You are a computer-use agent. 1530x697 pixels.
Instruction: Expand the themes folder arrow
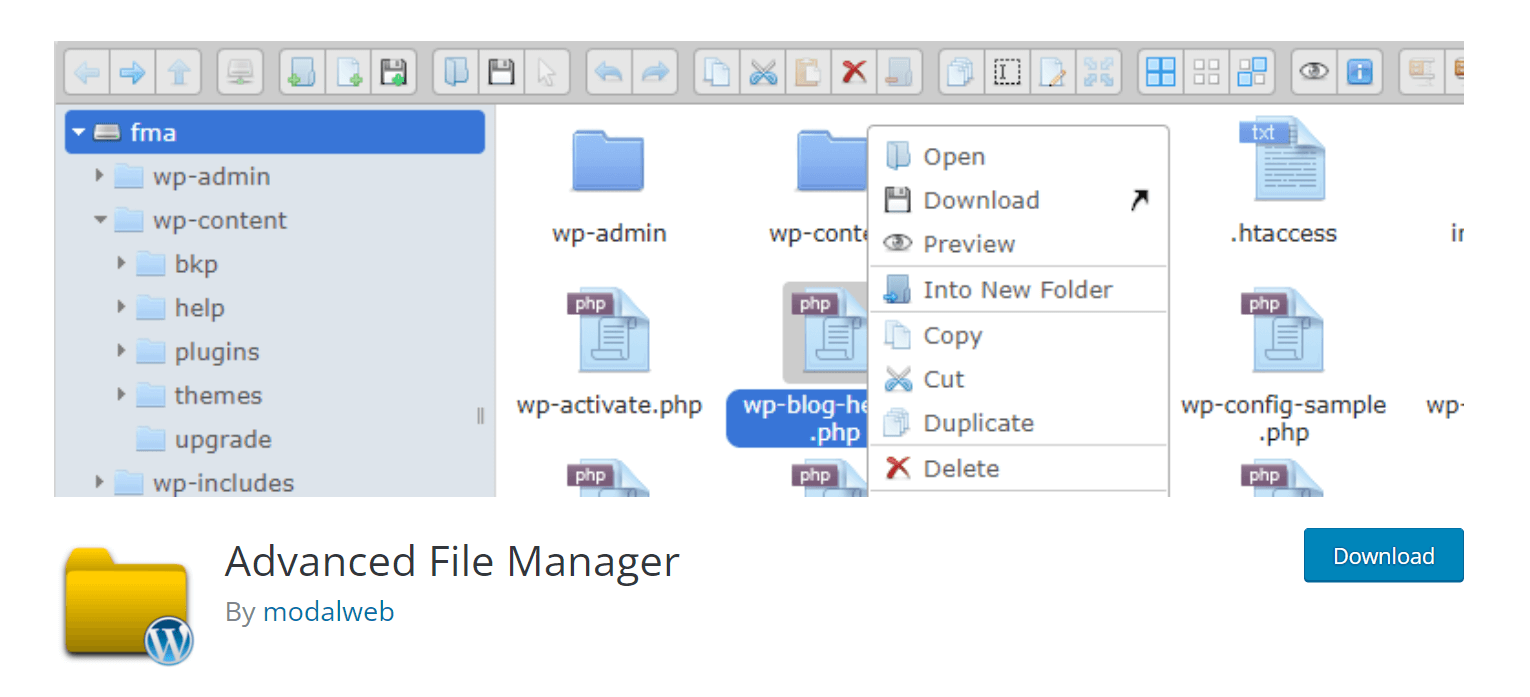point(121,395)
